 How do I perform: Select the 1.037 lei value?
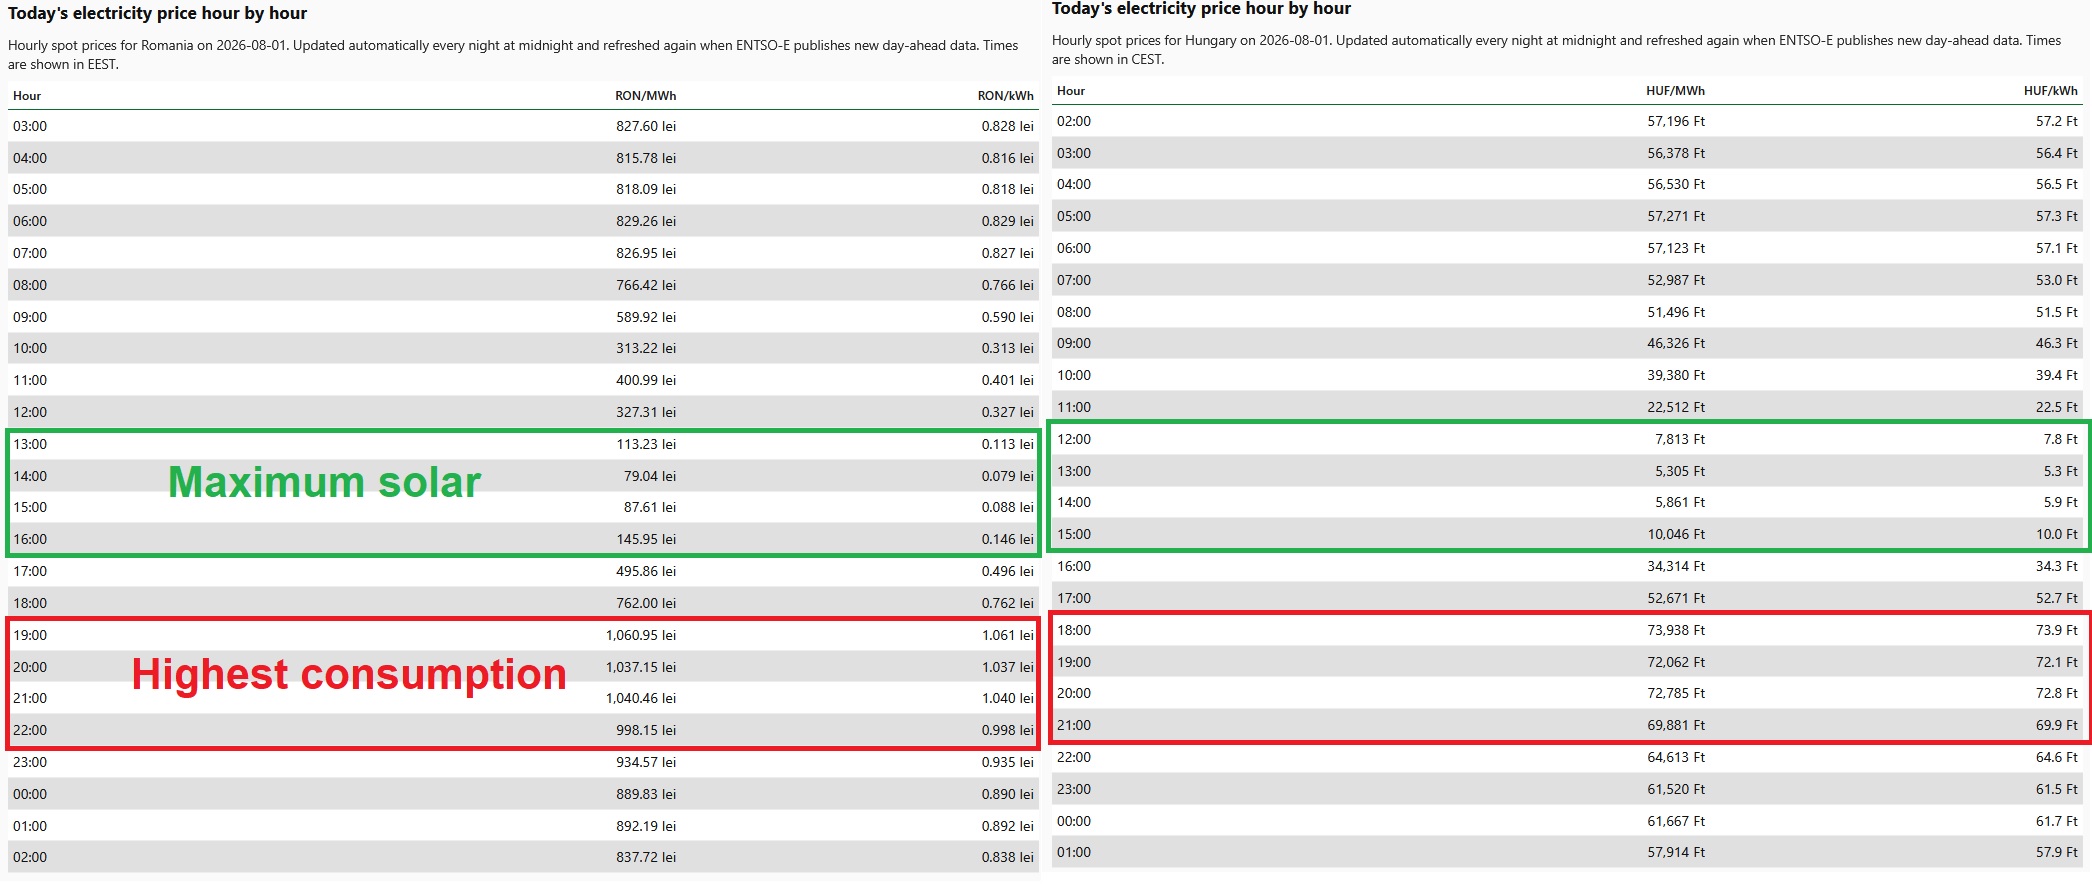pos(1007,667)
